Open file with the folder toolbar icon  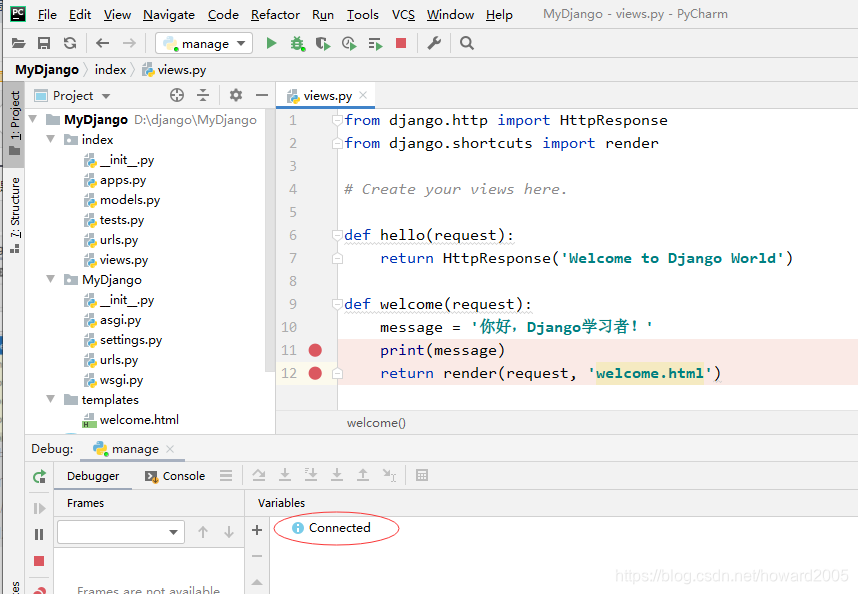pyautogui.click(x=19, y=43)
